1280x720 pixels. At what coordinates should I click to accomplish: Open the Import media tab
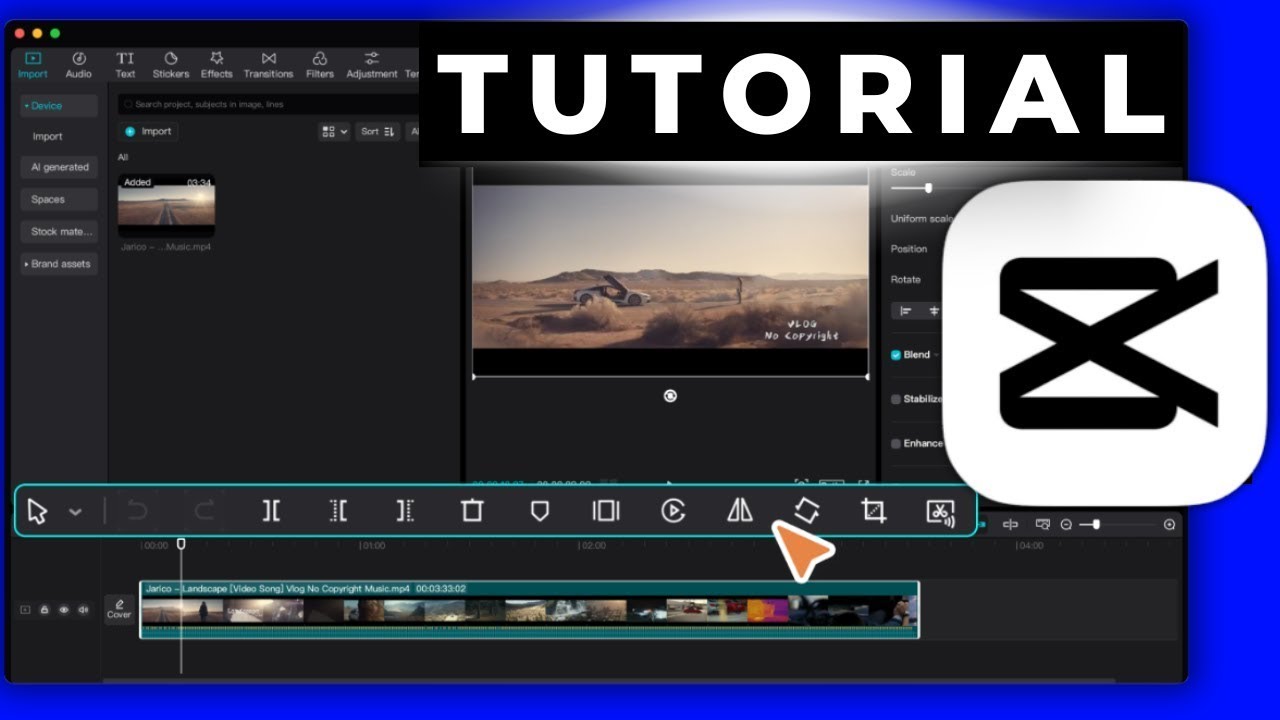32,65
